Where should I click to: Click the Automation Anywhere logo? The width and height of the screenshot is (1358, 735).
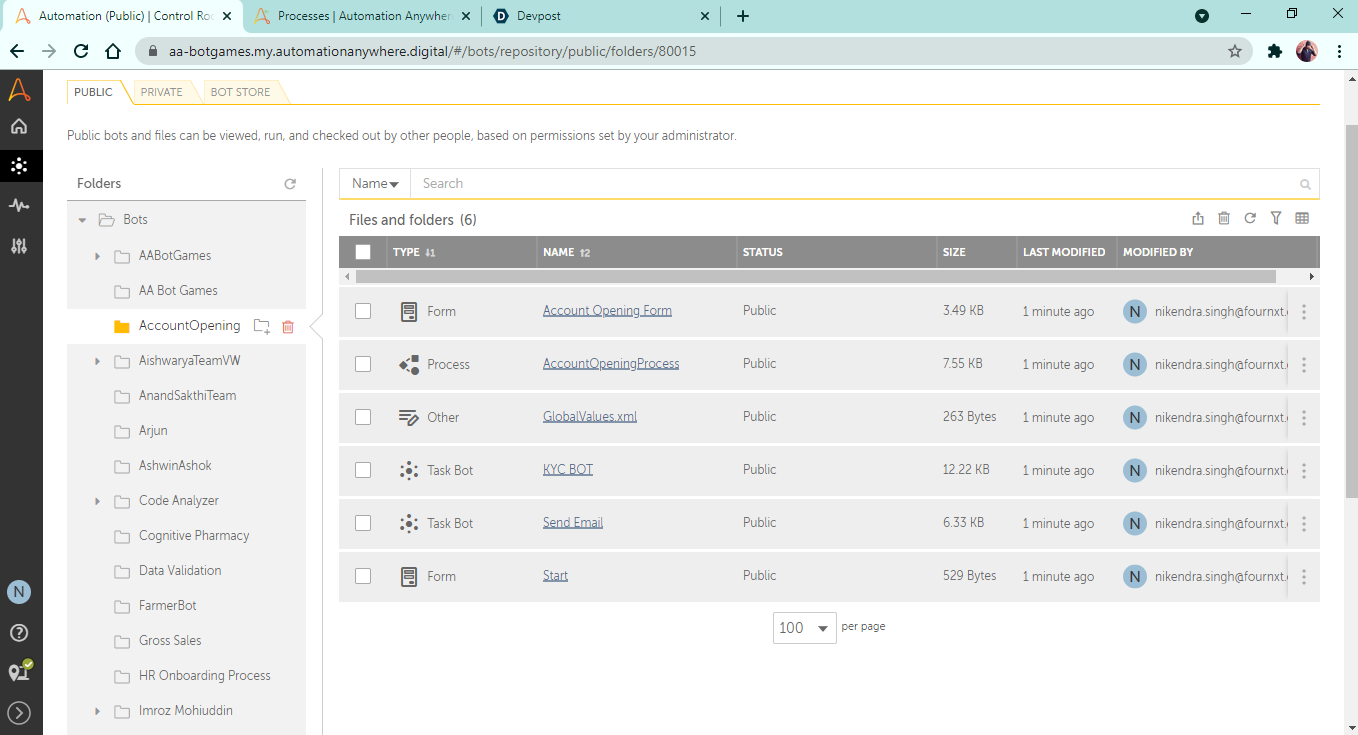coord(19,89)
